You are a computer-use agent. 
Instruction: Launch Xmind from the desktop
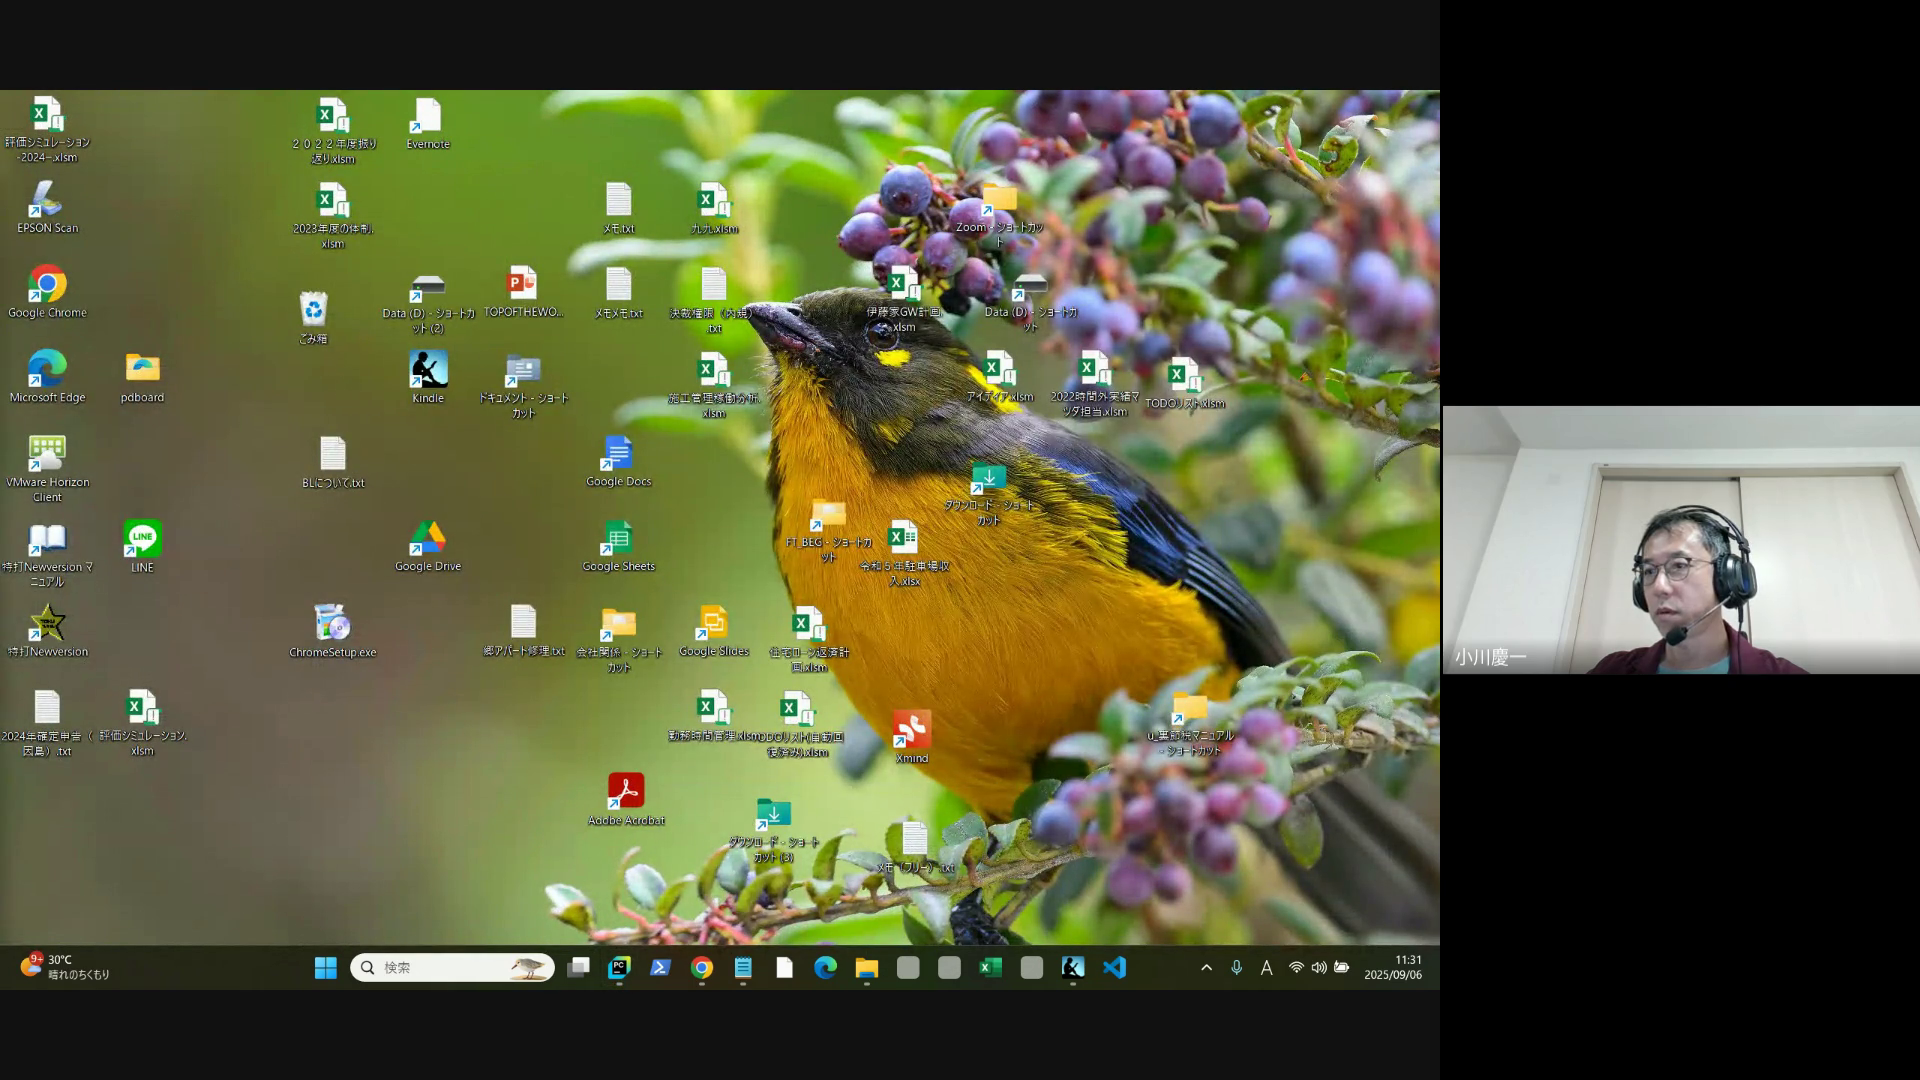pyautogui.click(x=911, y=730)
